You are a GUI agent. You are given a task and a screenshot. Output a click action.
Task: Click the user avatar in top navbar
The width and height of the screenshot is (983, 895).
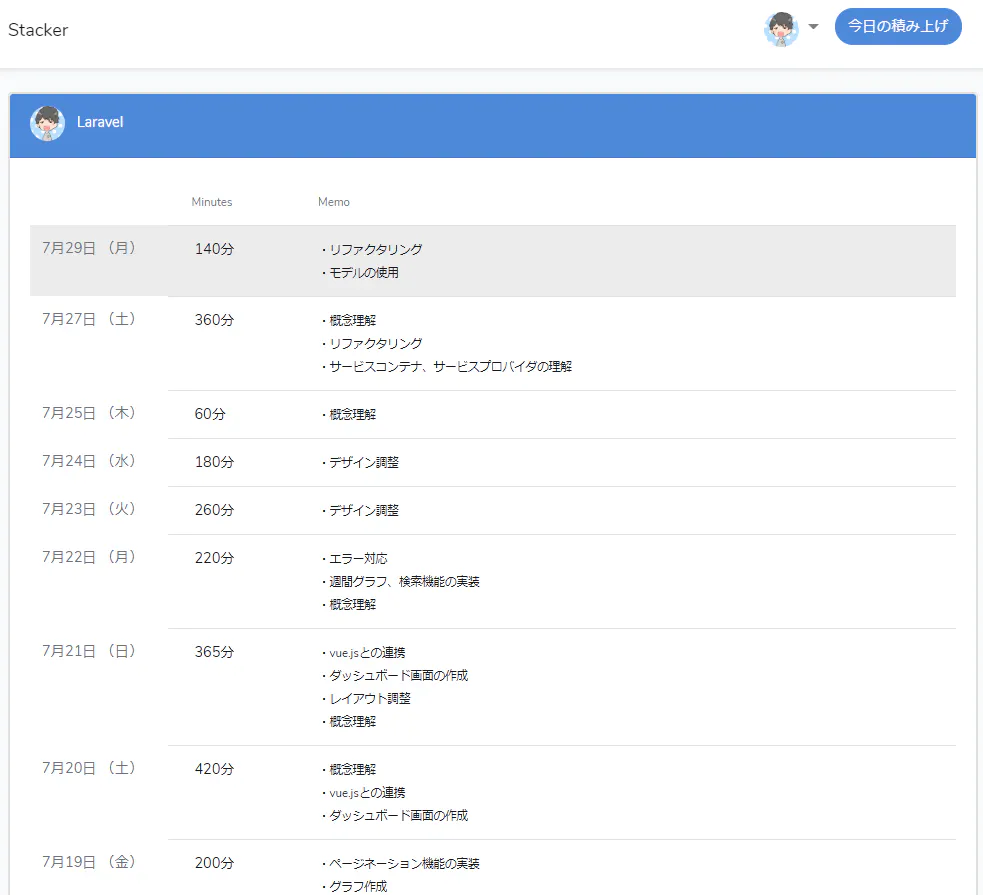pyautogui.click(x=781, y=29)
